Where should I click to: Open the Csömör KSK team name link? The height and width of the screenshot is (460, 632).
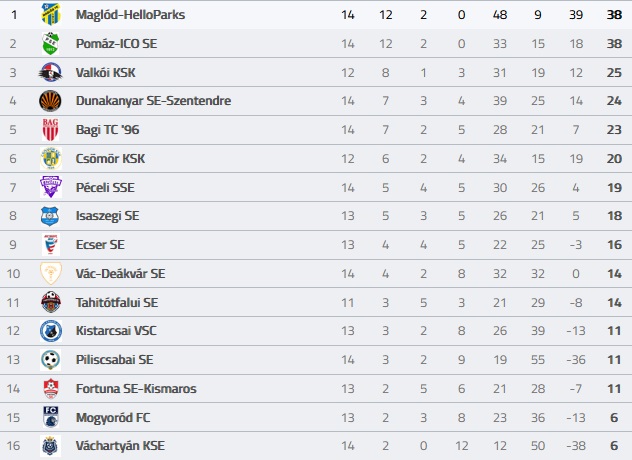click(x=110, y=159)
